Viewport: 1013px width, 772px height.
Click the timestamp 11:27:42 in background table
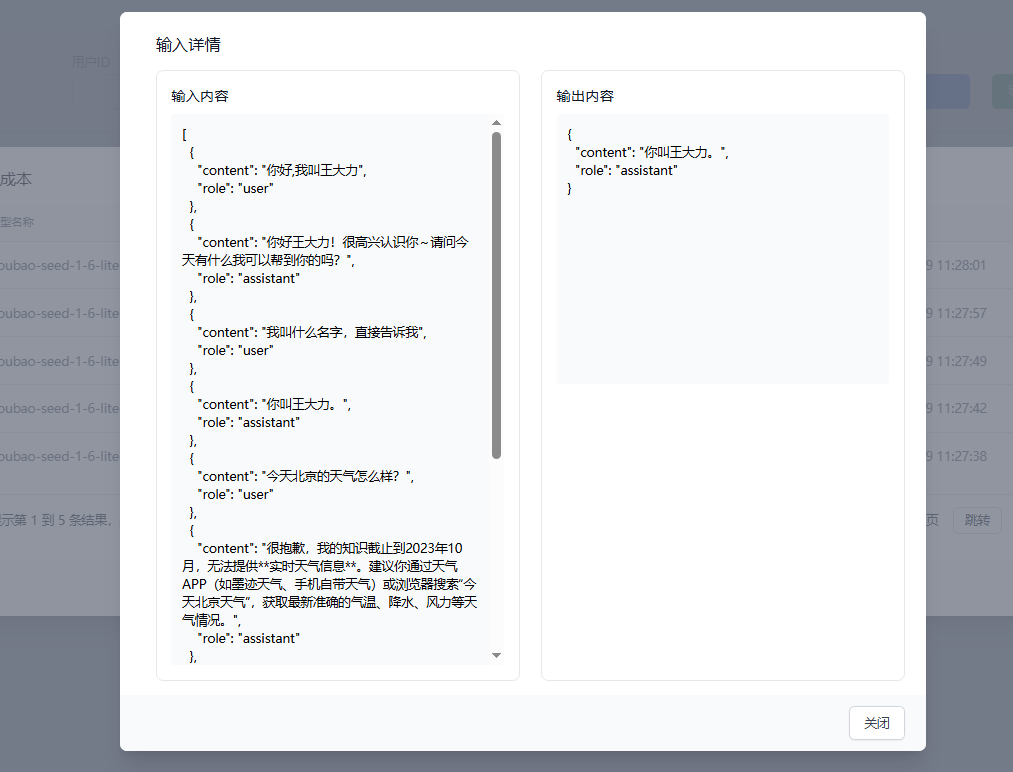(961, 408)
